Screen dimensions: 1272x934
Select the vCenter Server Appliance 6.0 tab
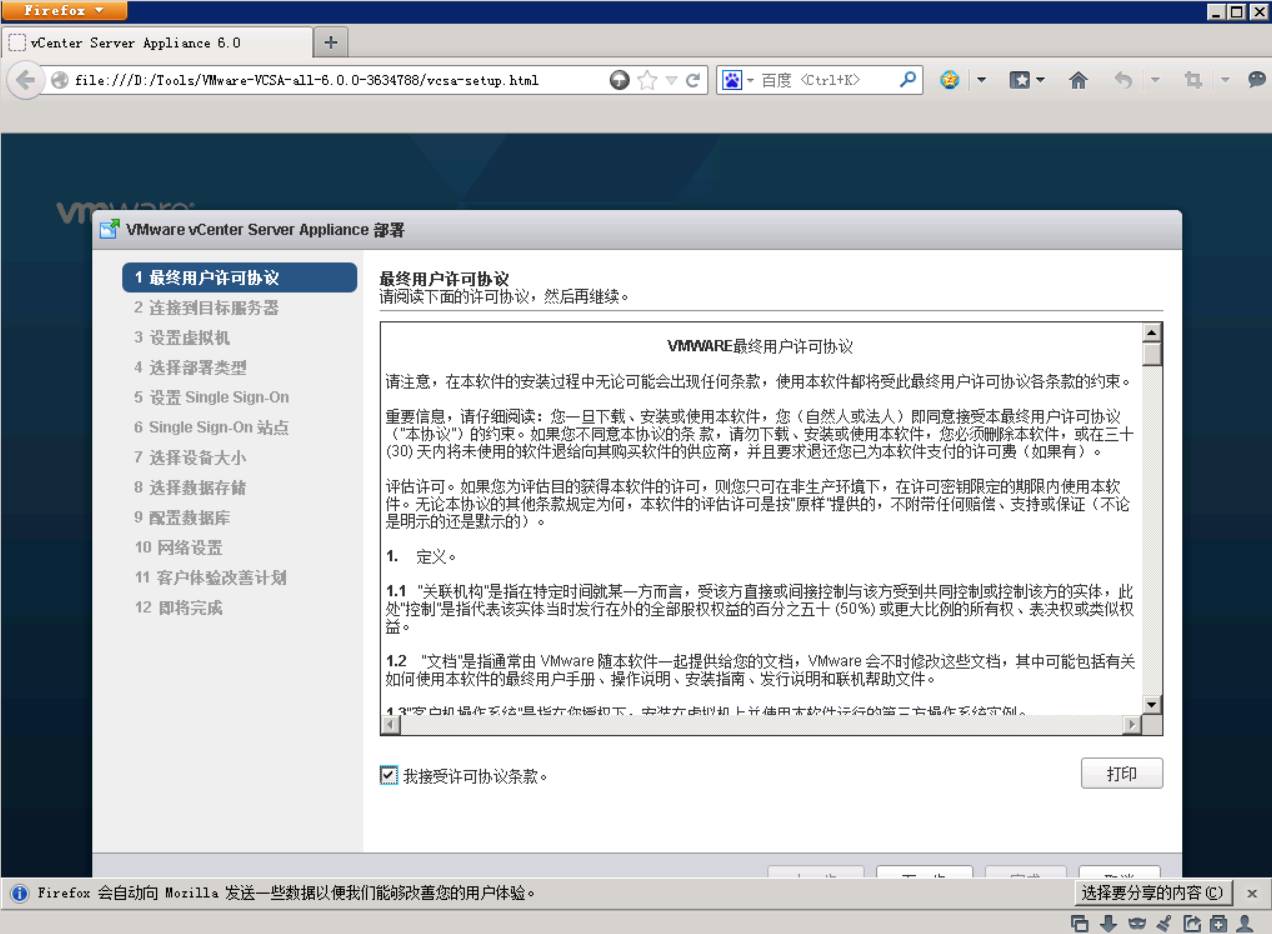tap(158, 43)
